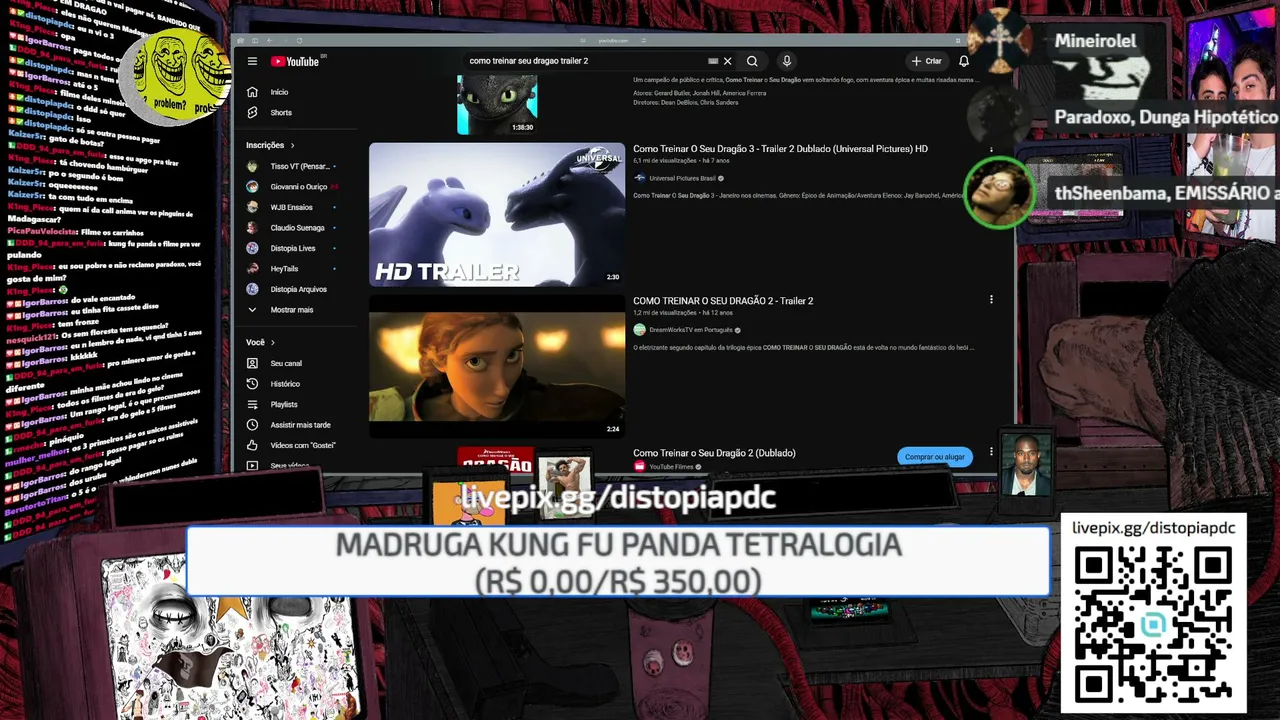
Task: Play the Dragão 2 trailer thumbnail
Action: (497, 366)
